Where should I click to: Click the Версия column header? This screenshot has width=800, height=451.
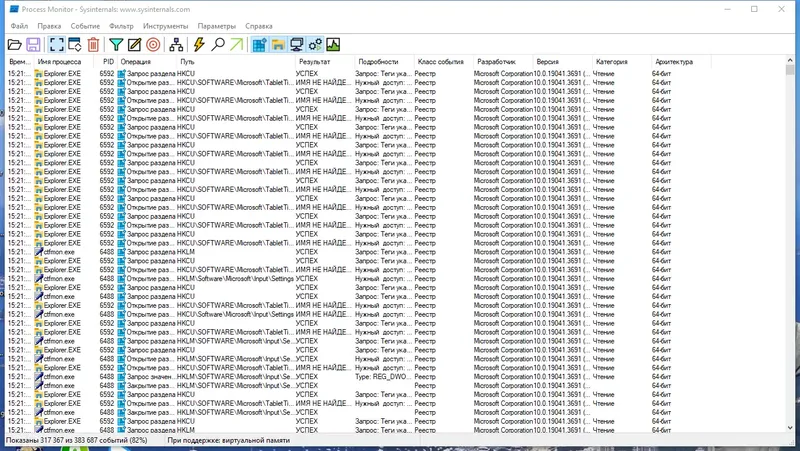pyautogui.click(x=562, y=62)
